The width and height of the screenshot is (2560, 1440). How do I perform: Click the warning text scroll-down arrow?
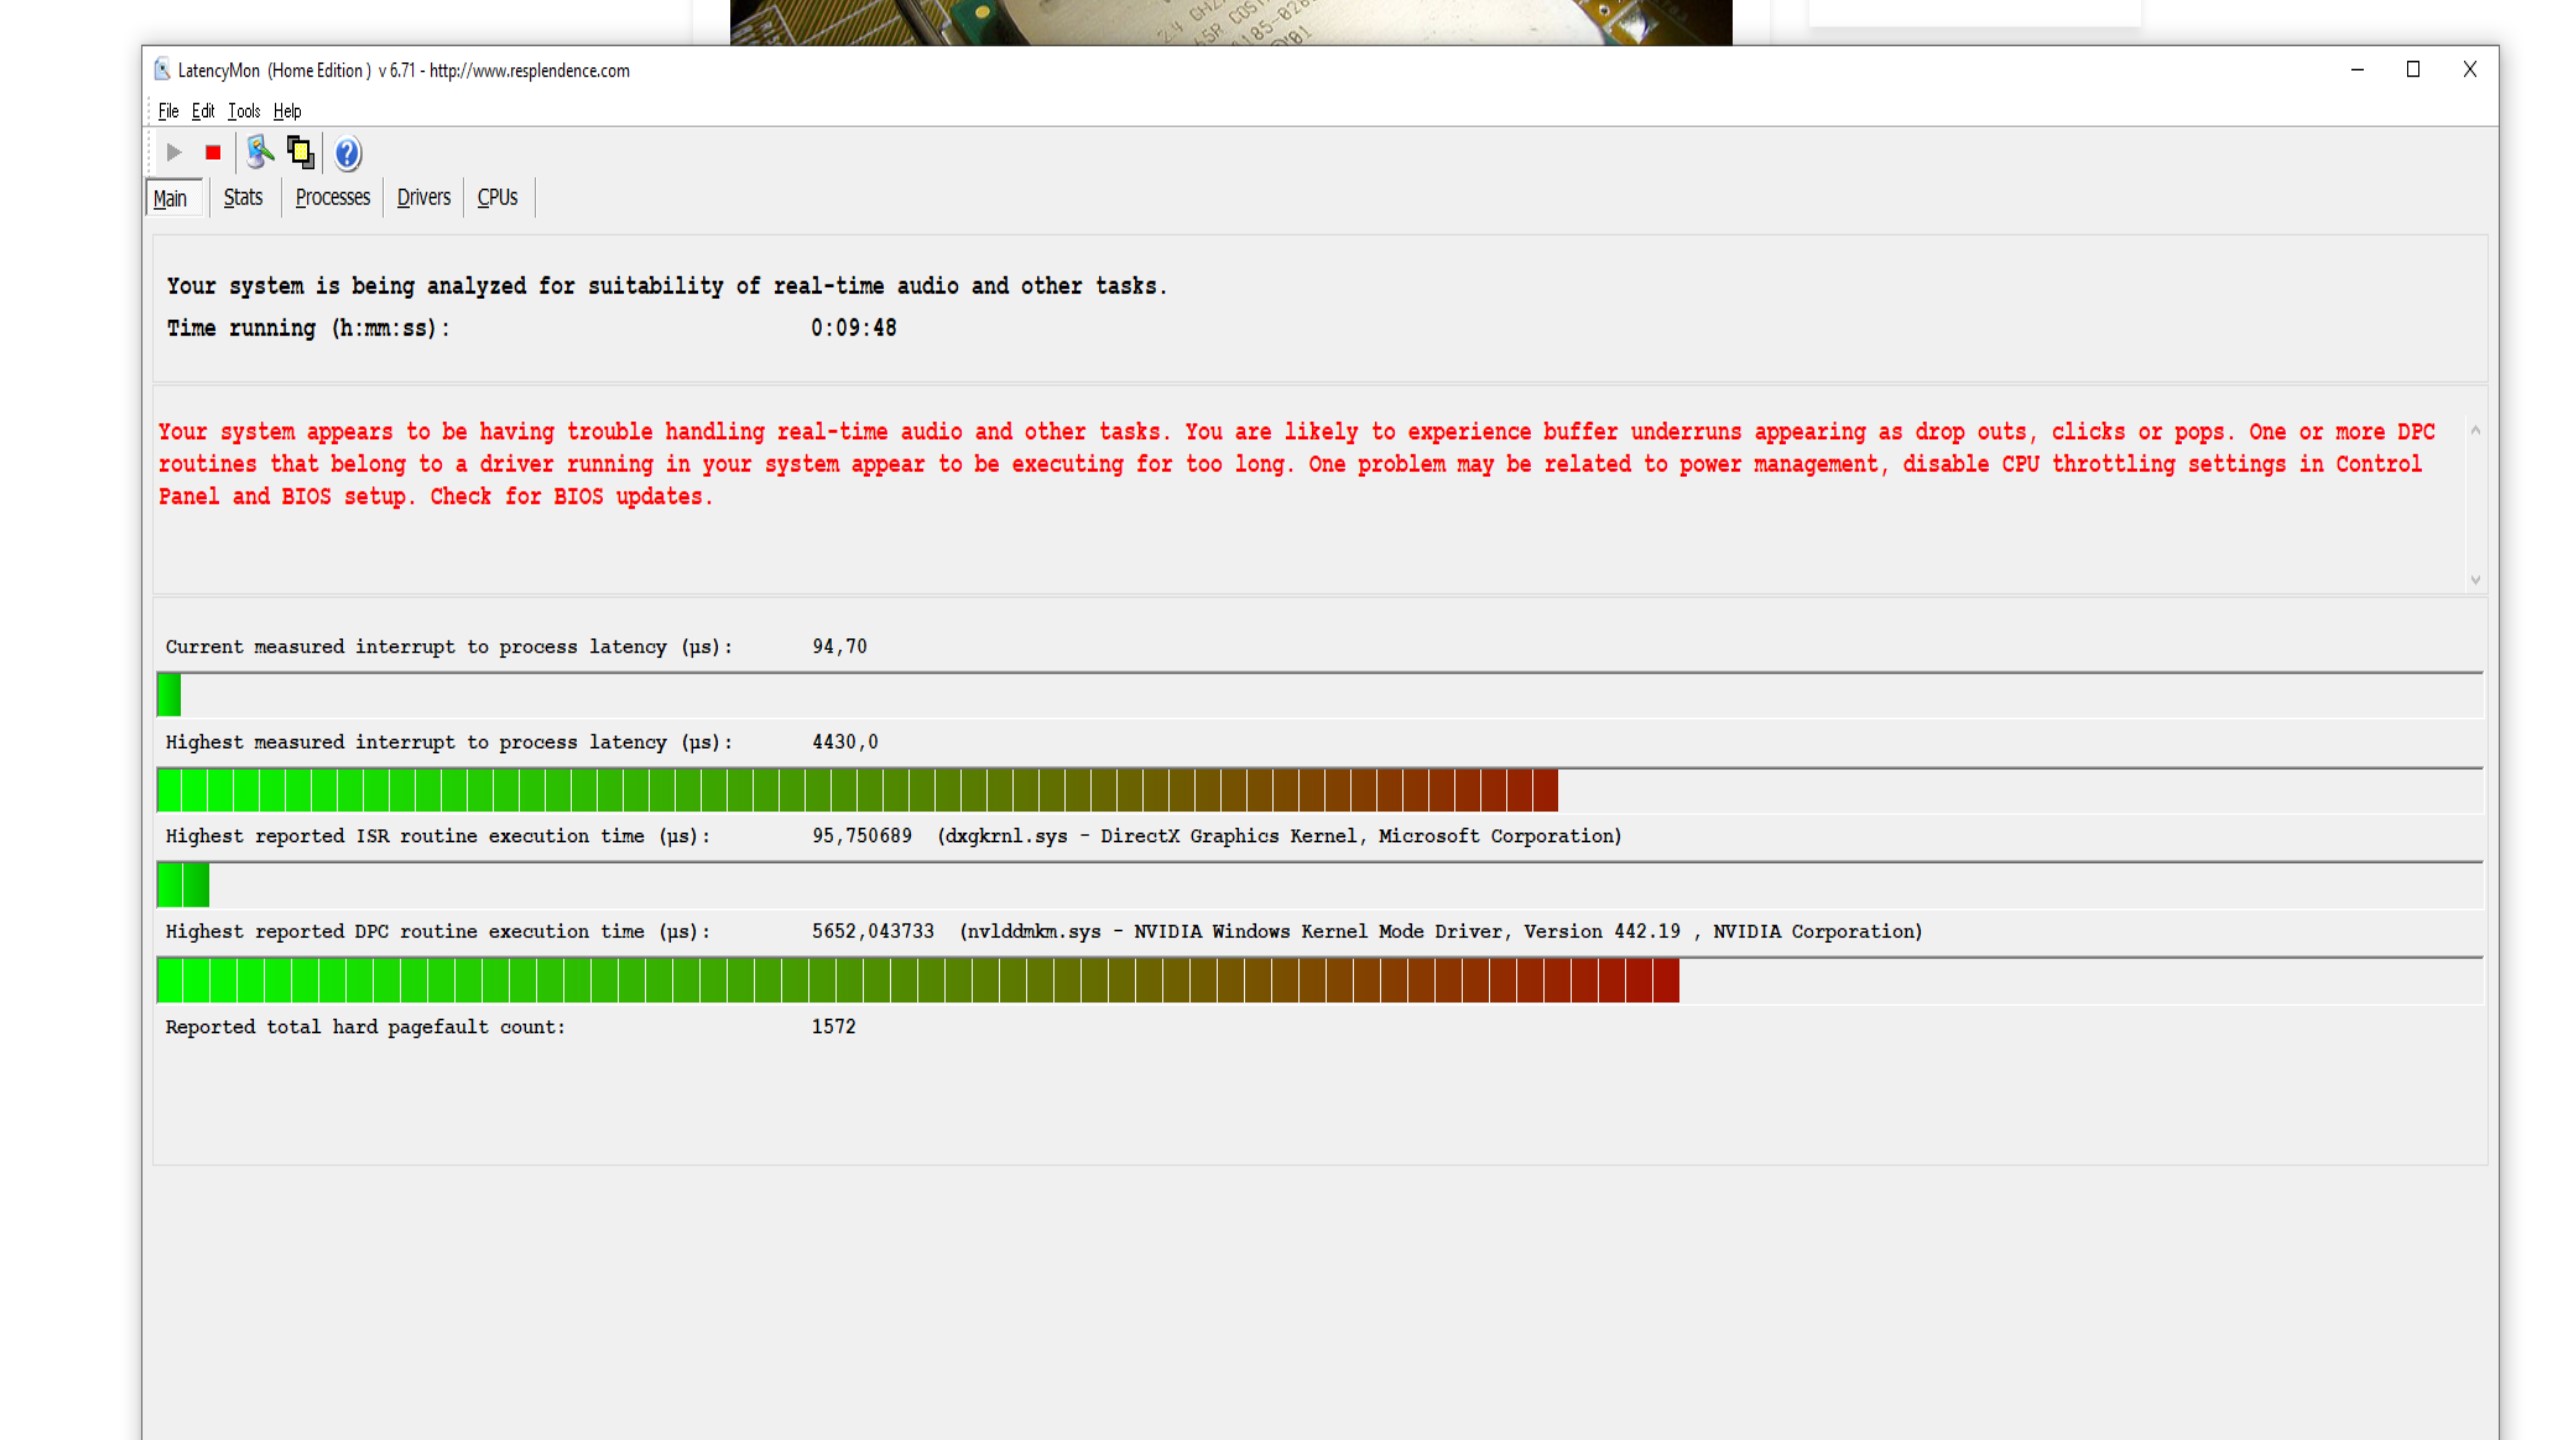[2475, 580]
